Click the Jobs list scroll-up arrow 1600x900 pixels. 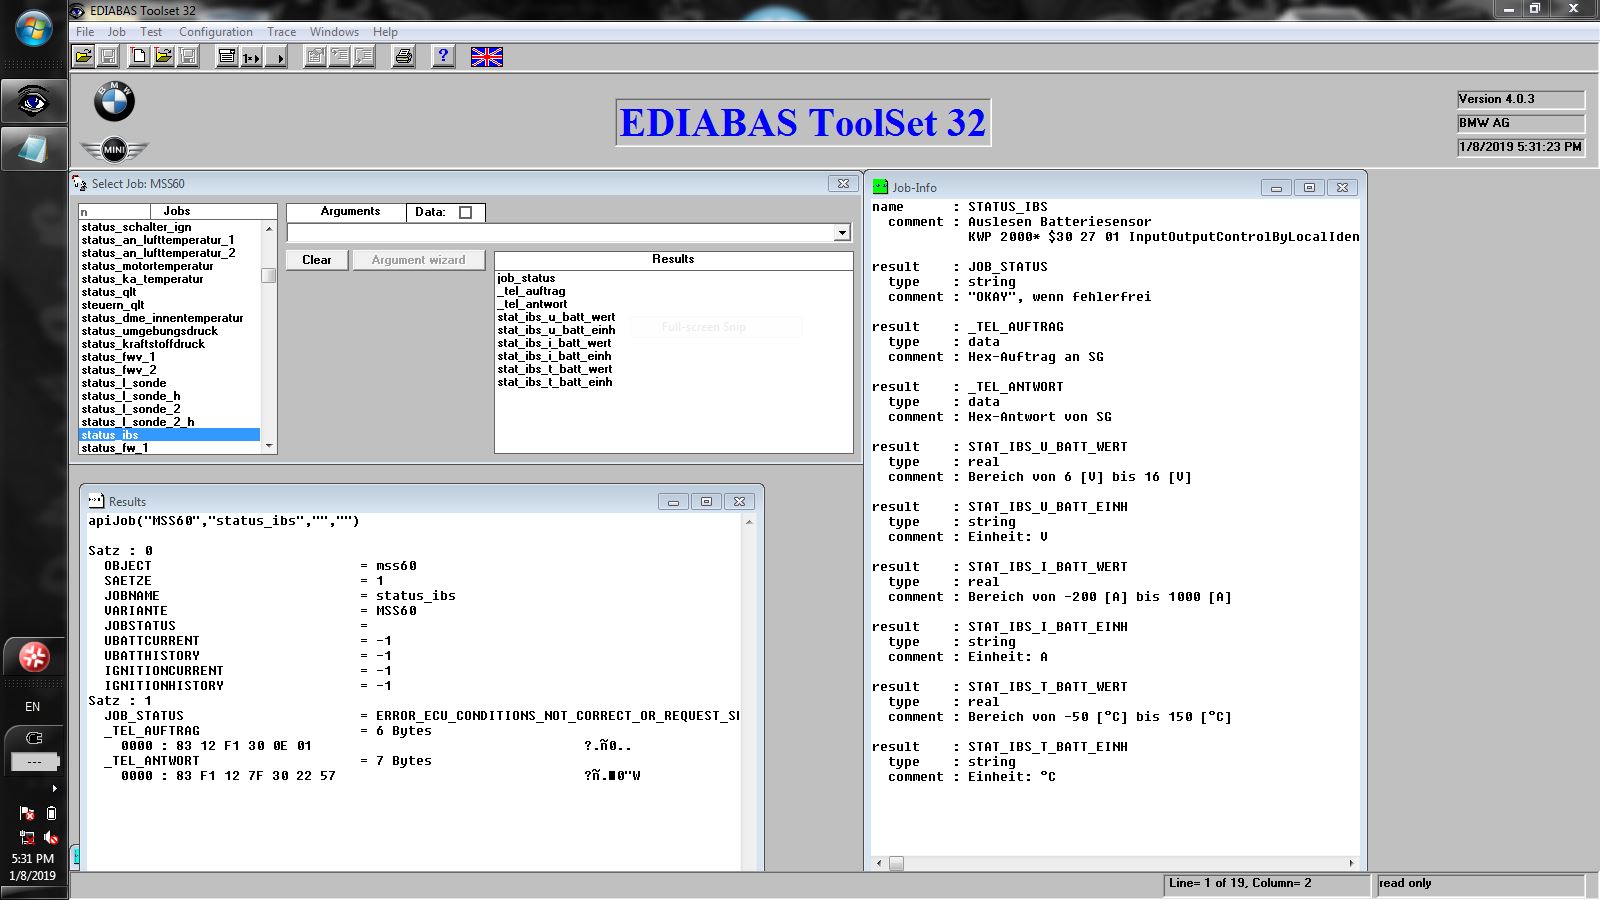pyautogui.click(x=269, y=228)
